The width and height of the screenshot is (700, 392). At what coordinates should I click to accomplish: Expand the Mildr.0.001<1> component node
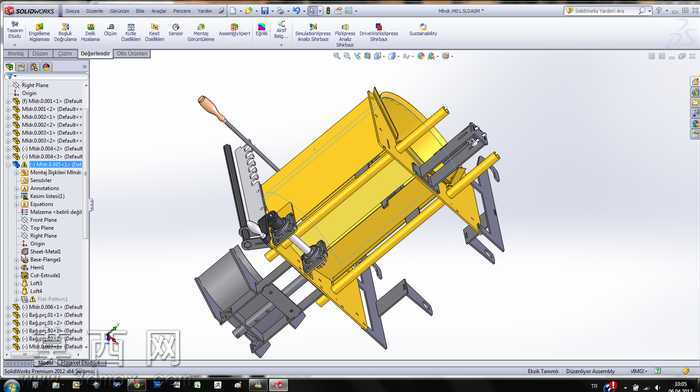[8, 101]
